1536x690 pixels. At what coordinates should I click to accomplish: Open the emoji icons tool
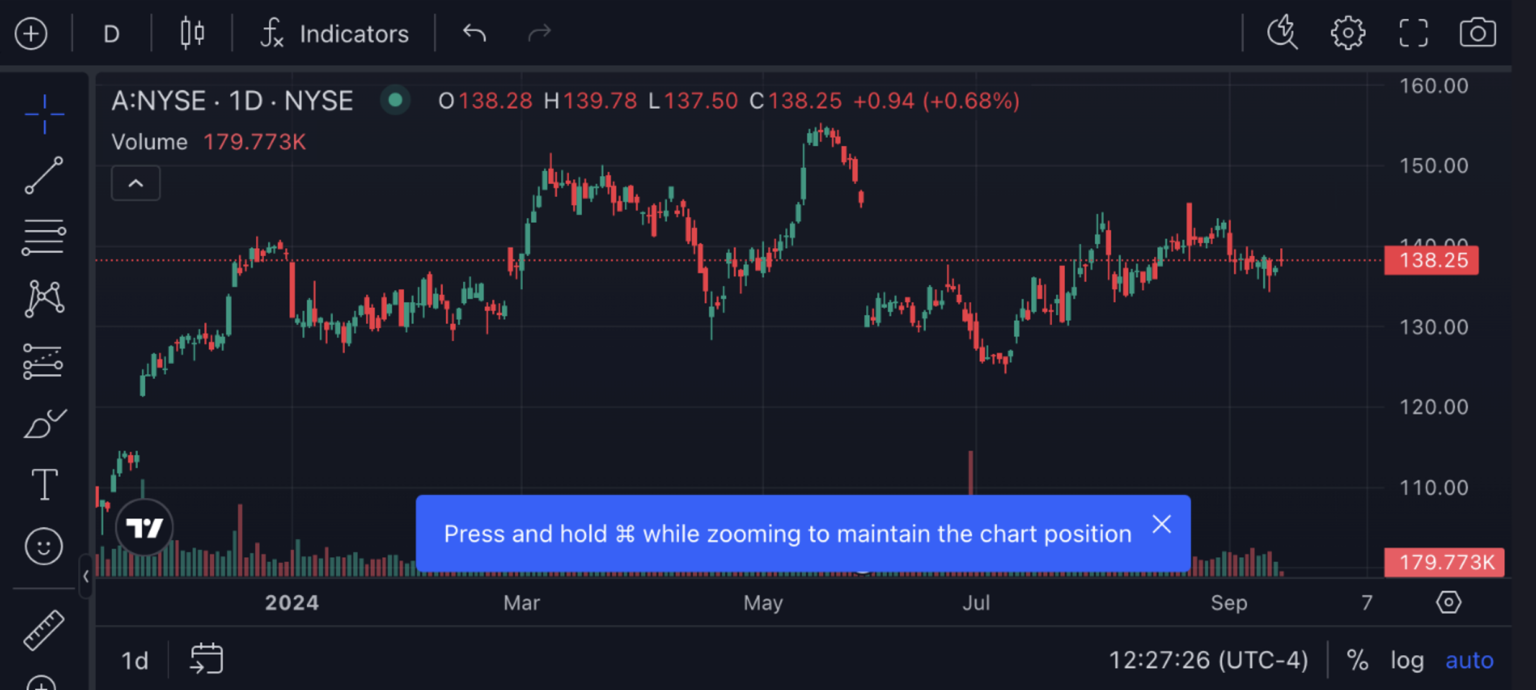44,546
